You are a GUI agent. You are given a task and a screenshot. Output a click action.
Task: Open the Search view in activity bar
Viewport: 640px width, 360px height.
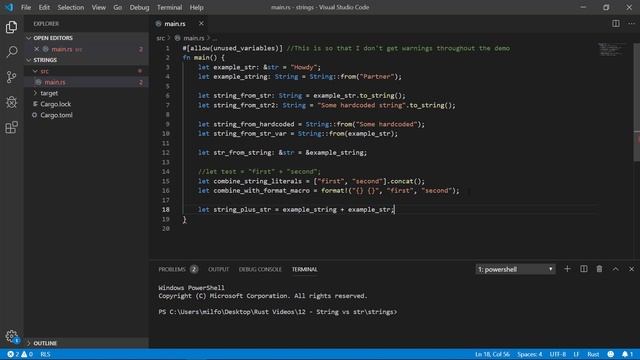point(11,52)
